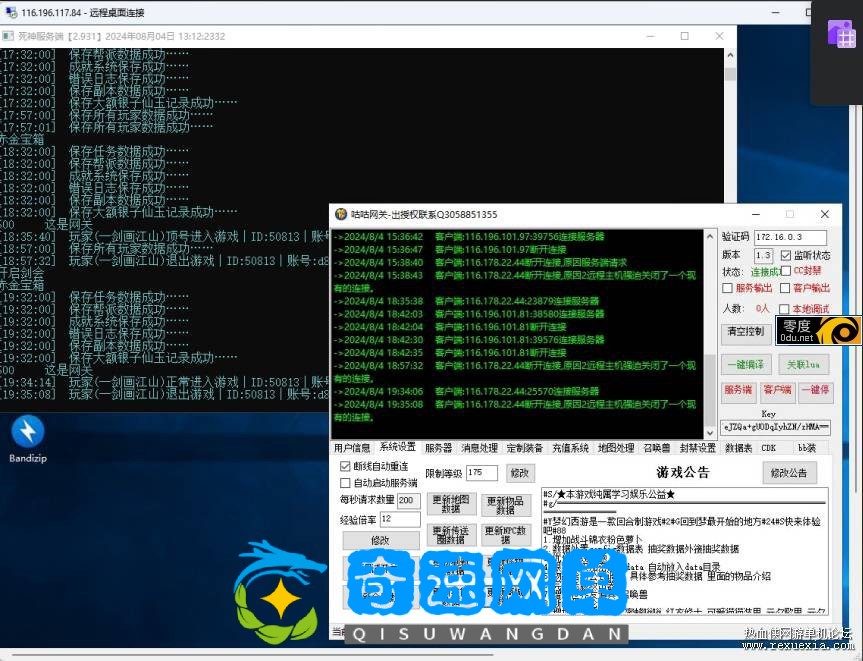Screen dimensions: 863x661
Task: Click the 验证码 IP input field
Action: tap(789, 238)
